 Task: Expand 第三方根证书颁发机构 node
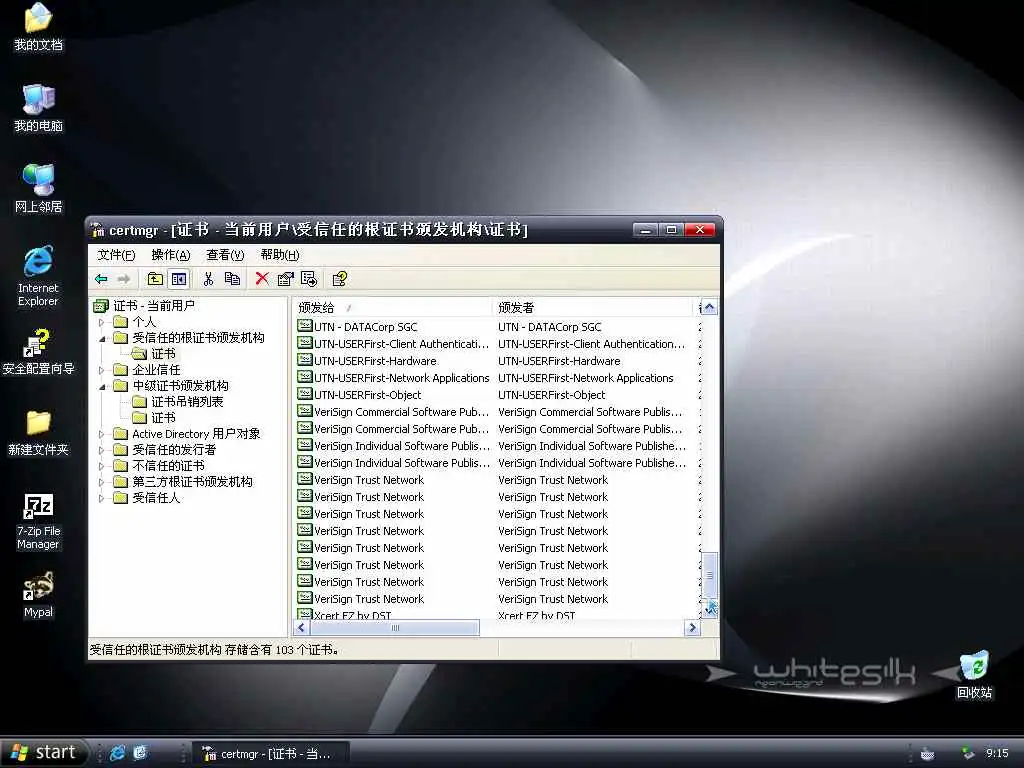coord(101,482)
